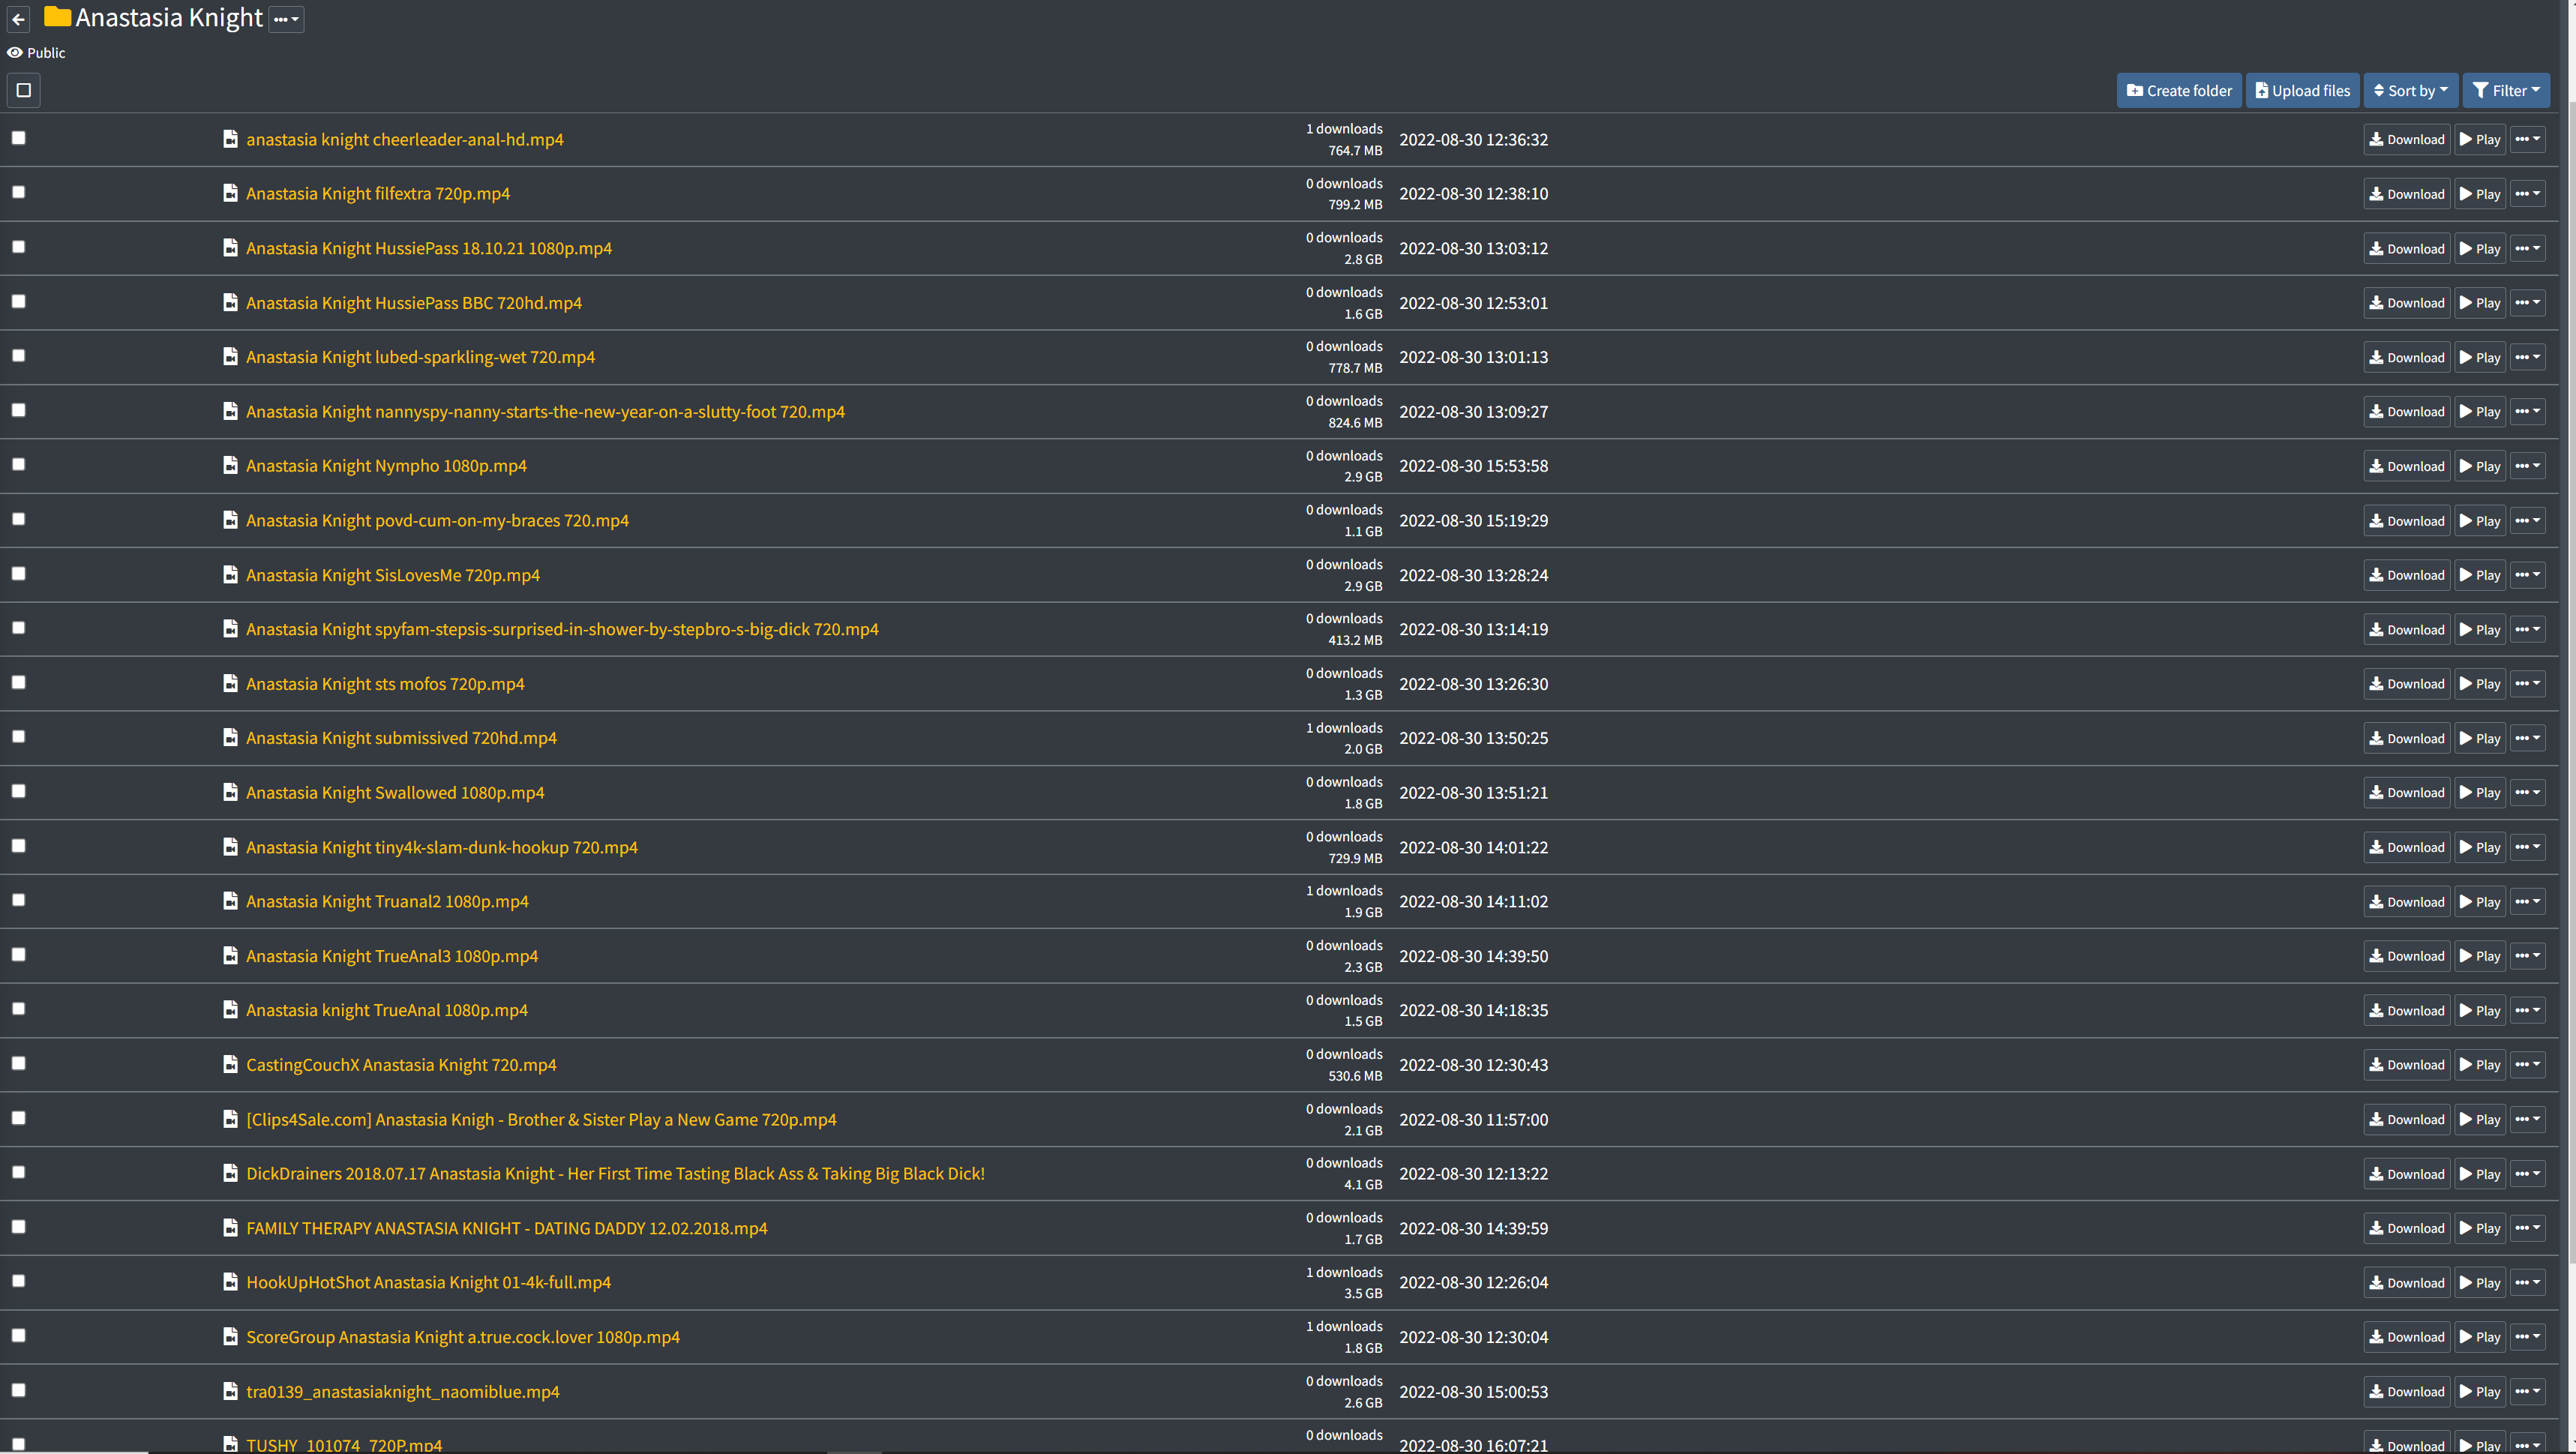This screenshot has height=1454, width=2576.
Task: Play the file uploaded at 12:38:10
Action: [x=2479, y=194]
